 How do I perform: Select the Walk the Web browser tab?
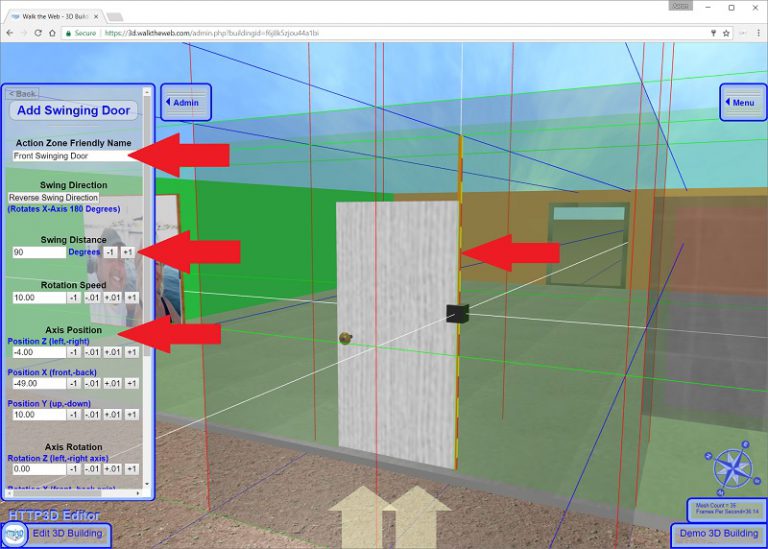[53, 16]
